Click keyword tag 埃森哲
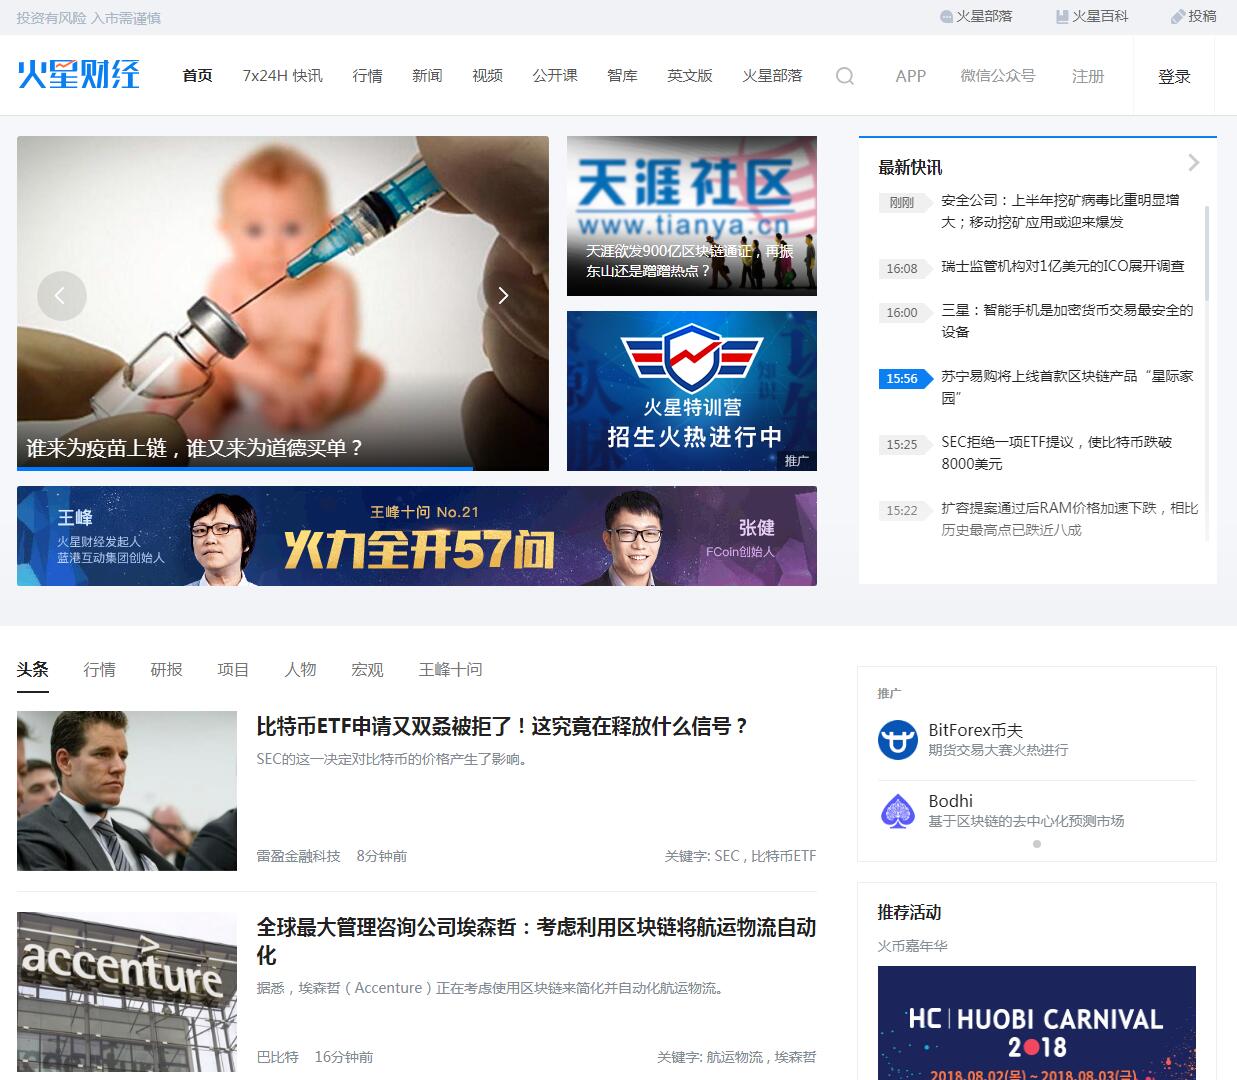The image size is (1237, 1080). point(795,1057)
